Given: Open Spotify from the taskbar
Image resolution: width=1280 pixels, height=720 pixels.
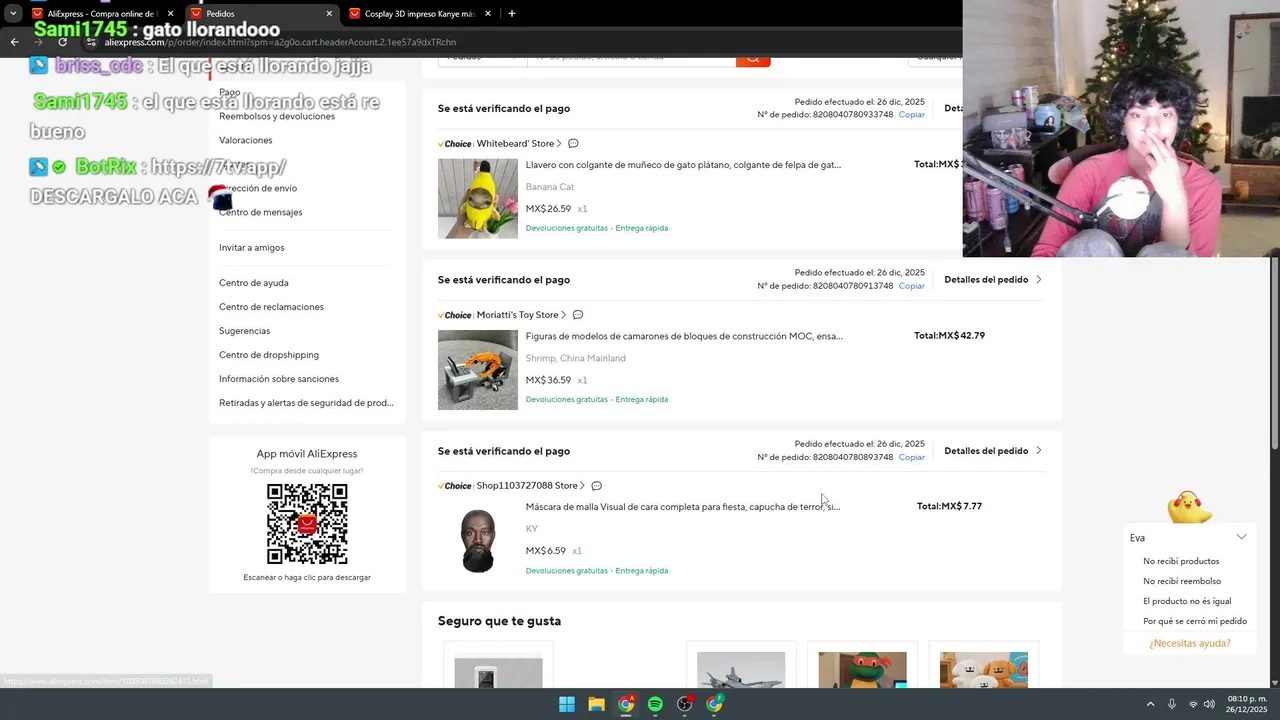Looking at the screenshot, I should point(655,704).
